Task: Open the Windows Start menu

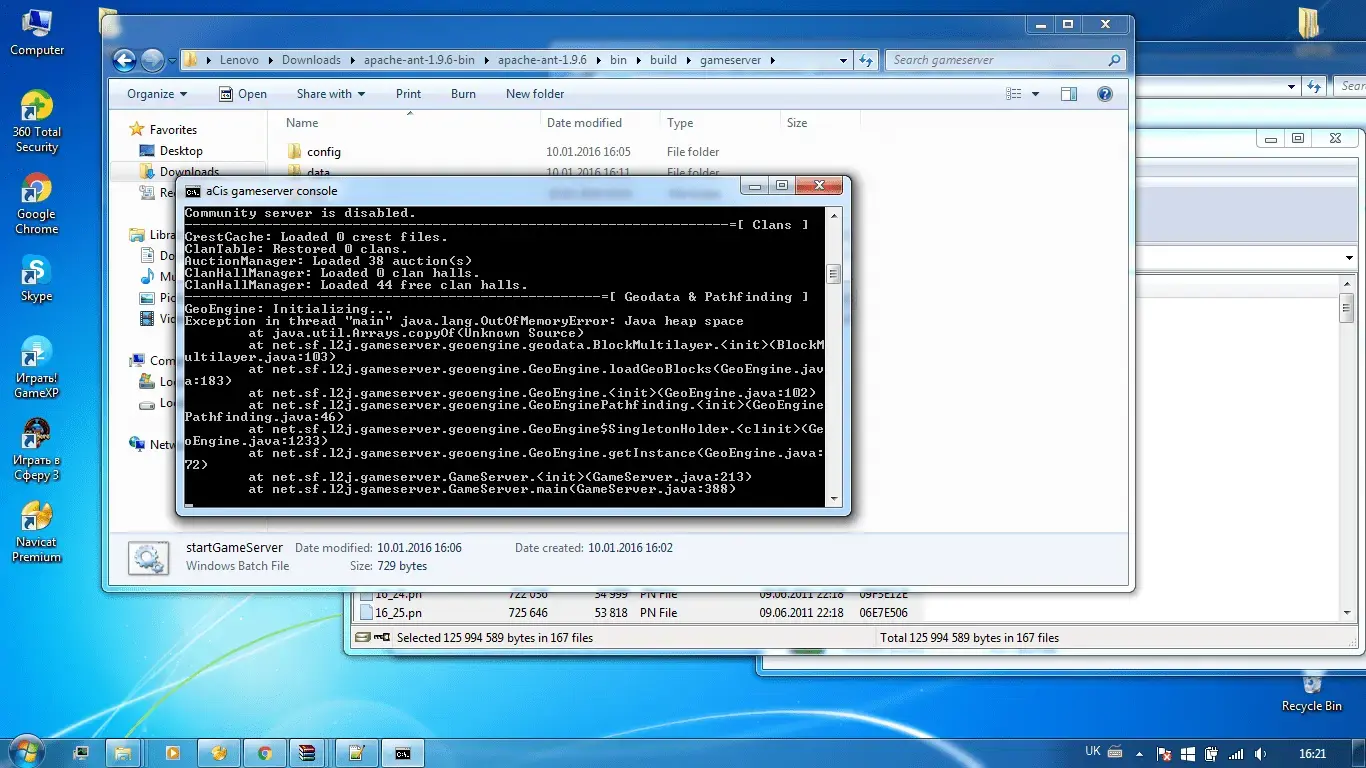Action: click(25, 752)
